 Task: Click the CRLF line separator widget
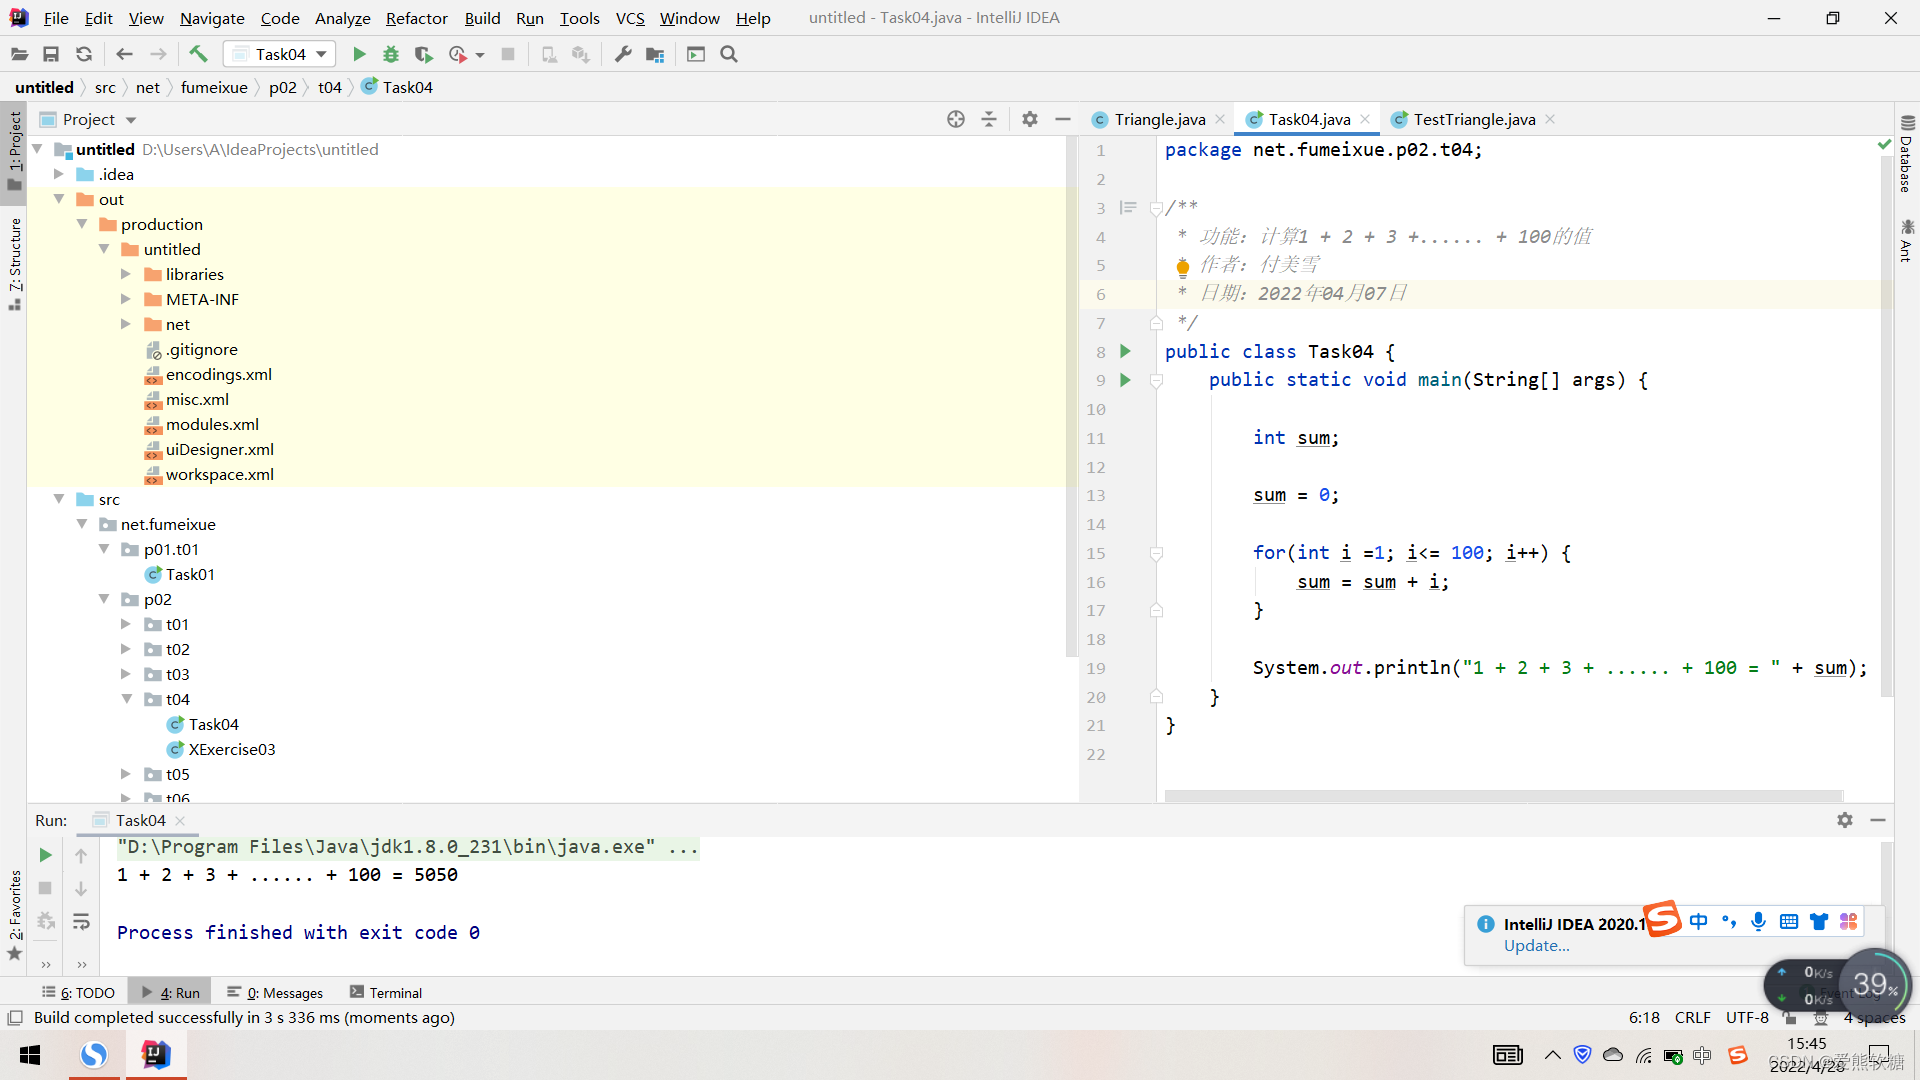coord(1692,1018)
